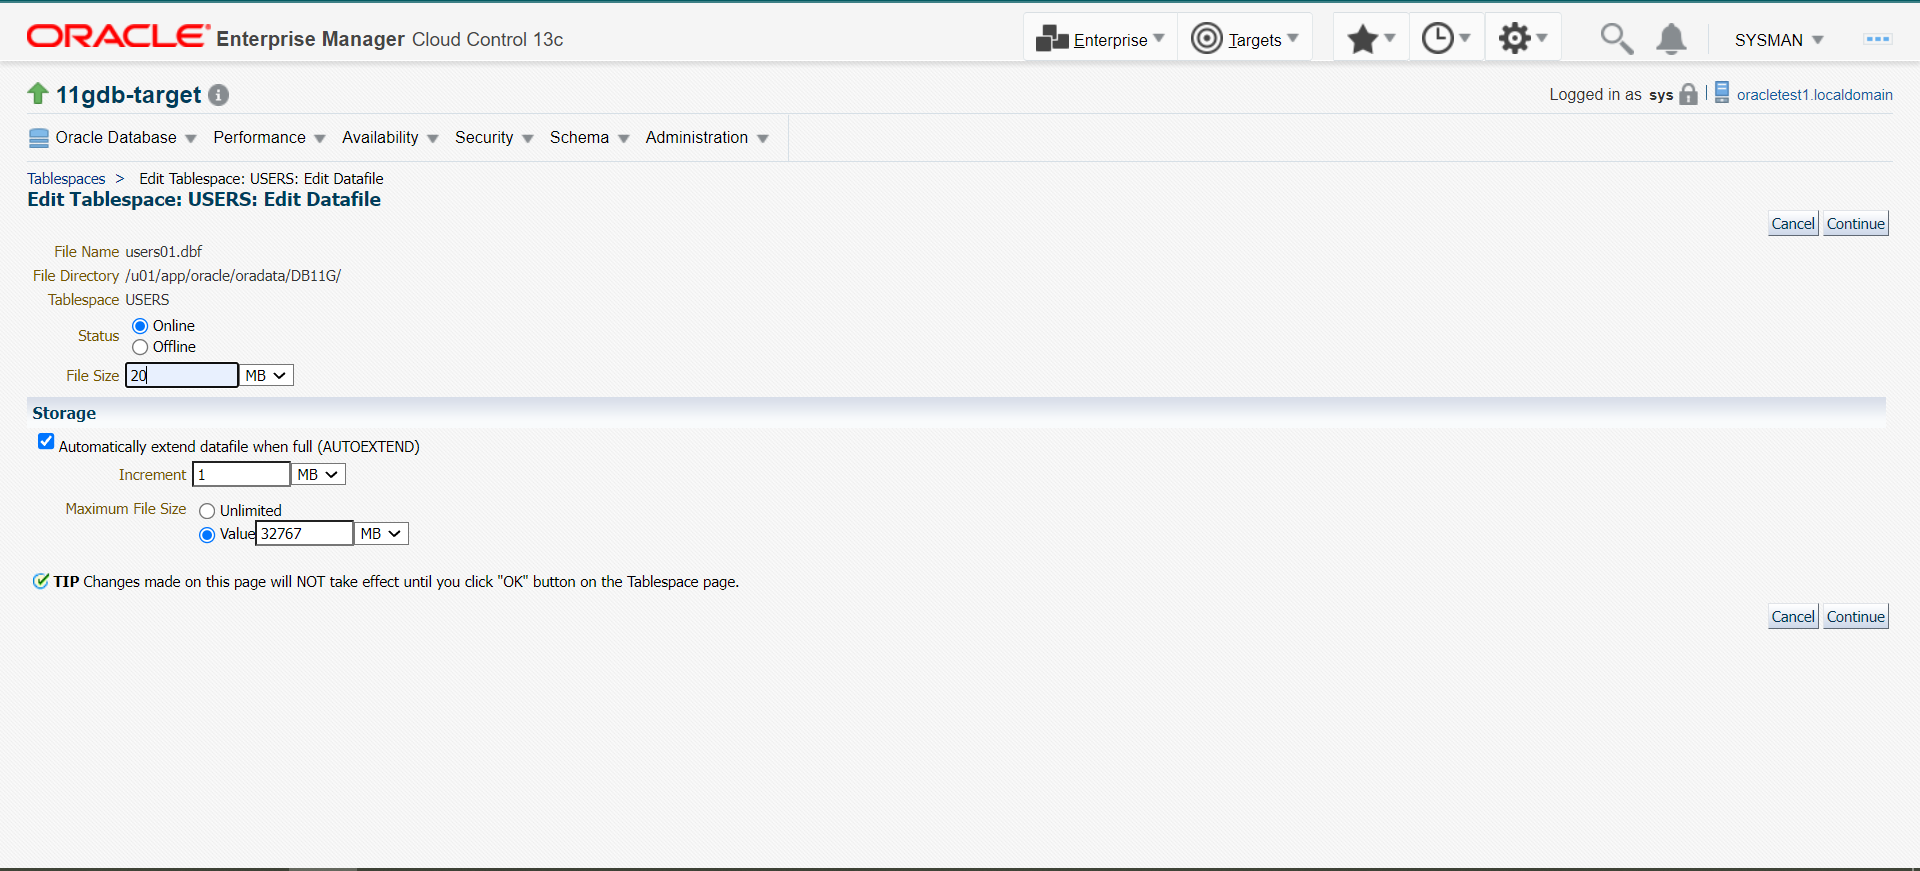This screenshot has width=1920, height=871.
Task: Open the Enterprise menu
Action: (1100, 39)
